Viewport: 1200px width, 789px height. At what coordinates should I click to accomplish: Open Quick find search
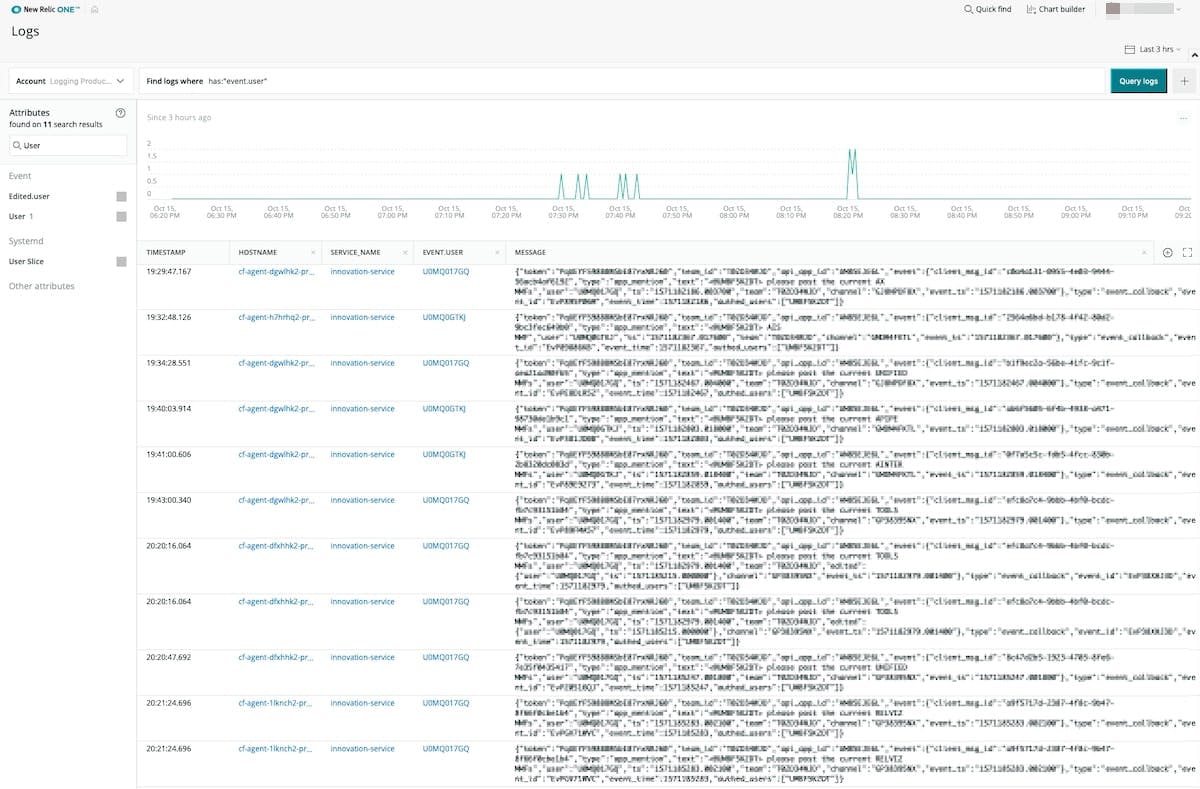[987, 9]
